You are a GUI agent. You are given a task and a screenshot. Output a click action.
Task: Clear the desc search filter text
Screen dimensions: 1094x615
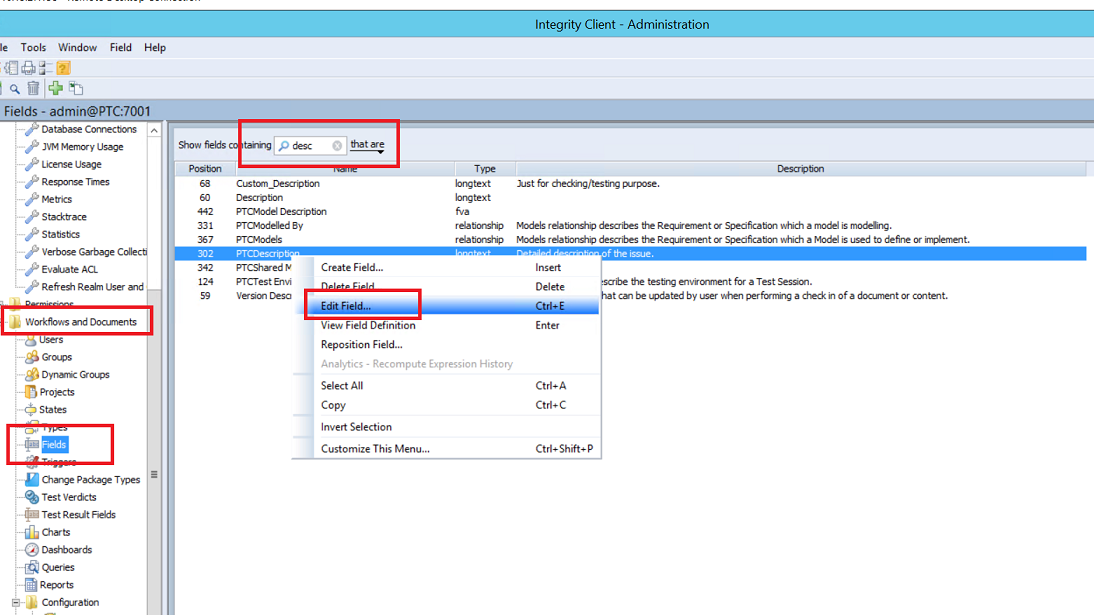tap(337, 145)
